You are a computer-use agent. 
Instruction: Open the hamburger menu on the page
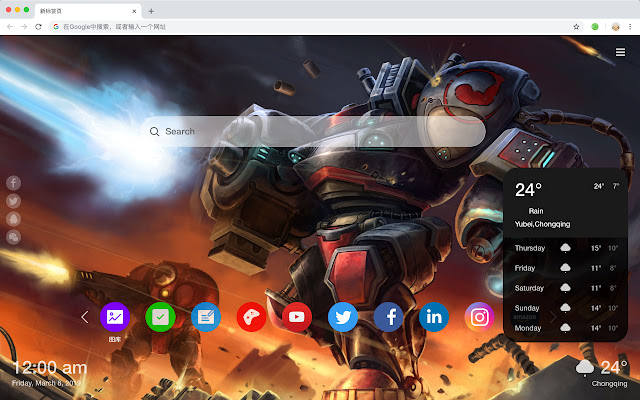click(620, 52)
